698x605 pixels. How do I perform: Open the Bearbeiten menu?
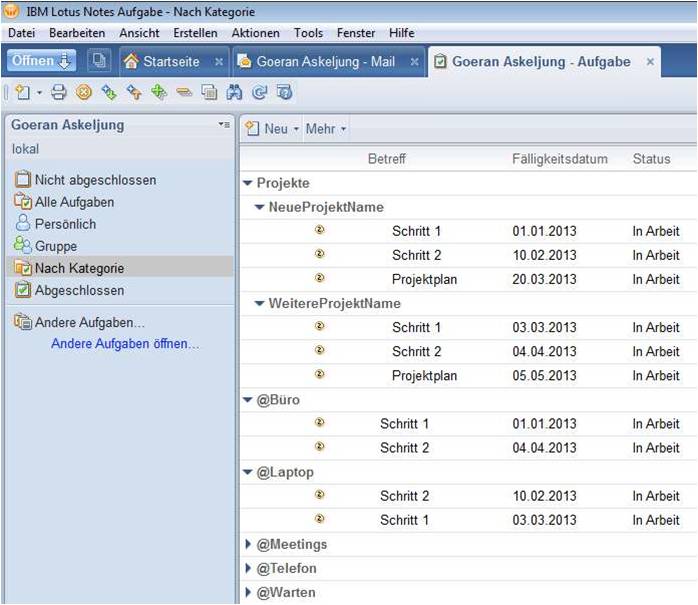[x=77, y=33]
